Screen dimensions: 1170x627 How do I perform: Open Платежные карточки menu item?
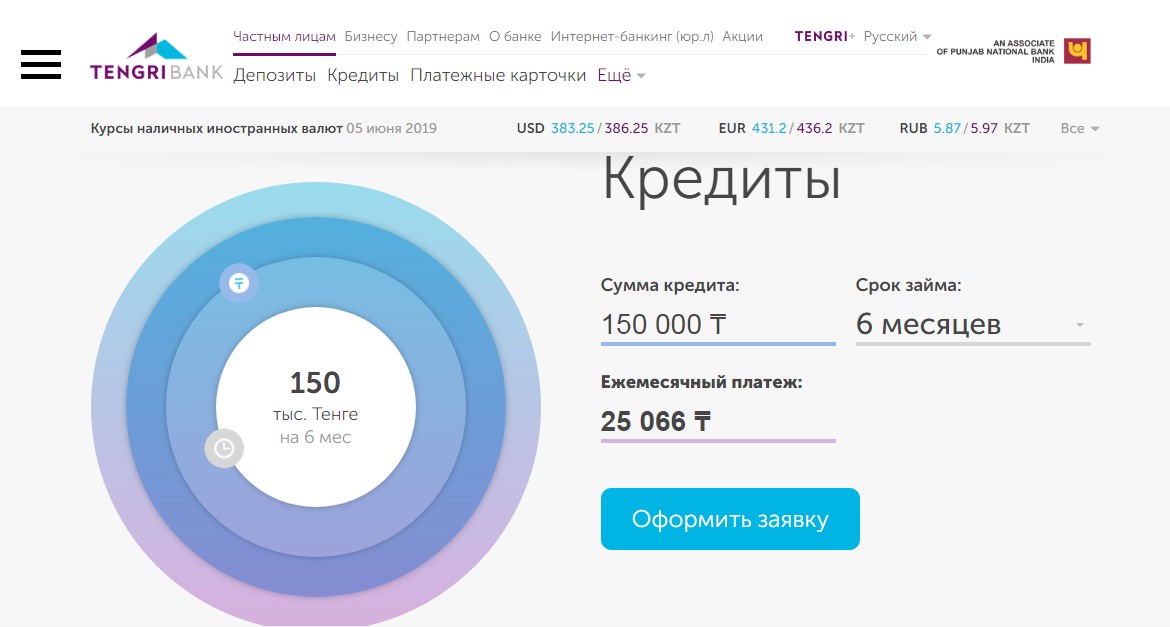pos(498,76)
